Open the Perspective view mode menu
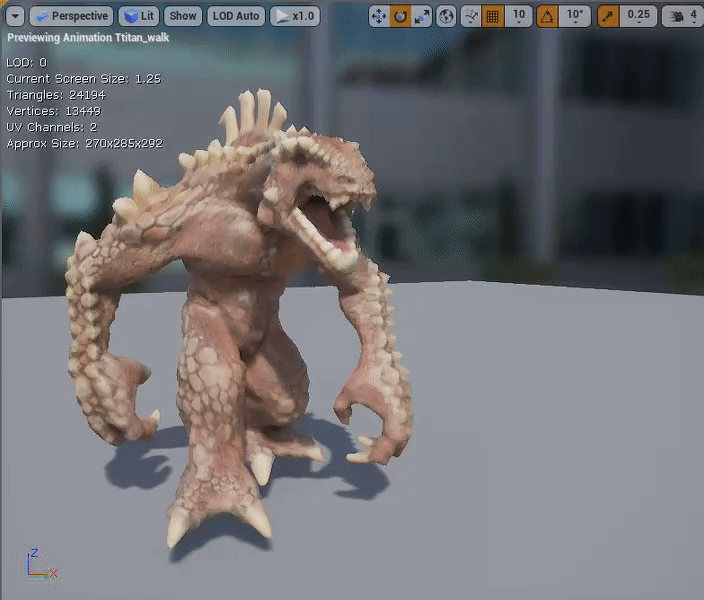The height and width of the screenshot is (600, 704). 71,16
